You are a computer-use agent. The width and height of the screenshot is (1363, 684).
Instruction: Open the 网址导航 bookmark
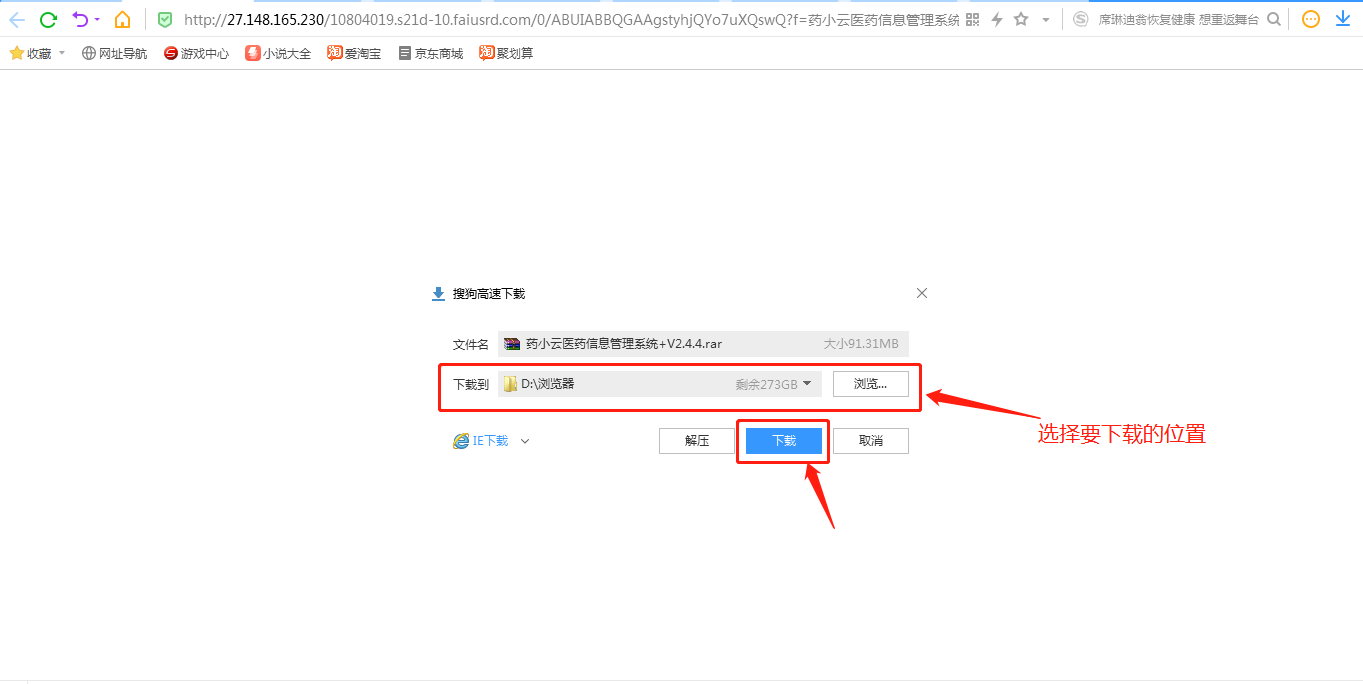coord(114,54)
